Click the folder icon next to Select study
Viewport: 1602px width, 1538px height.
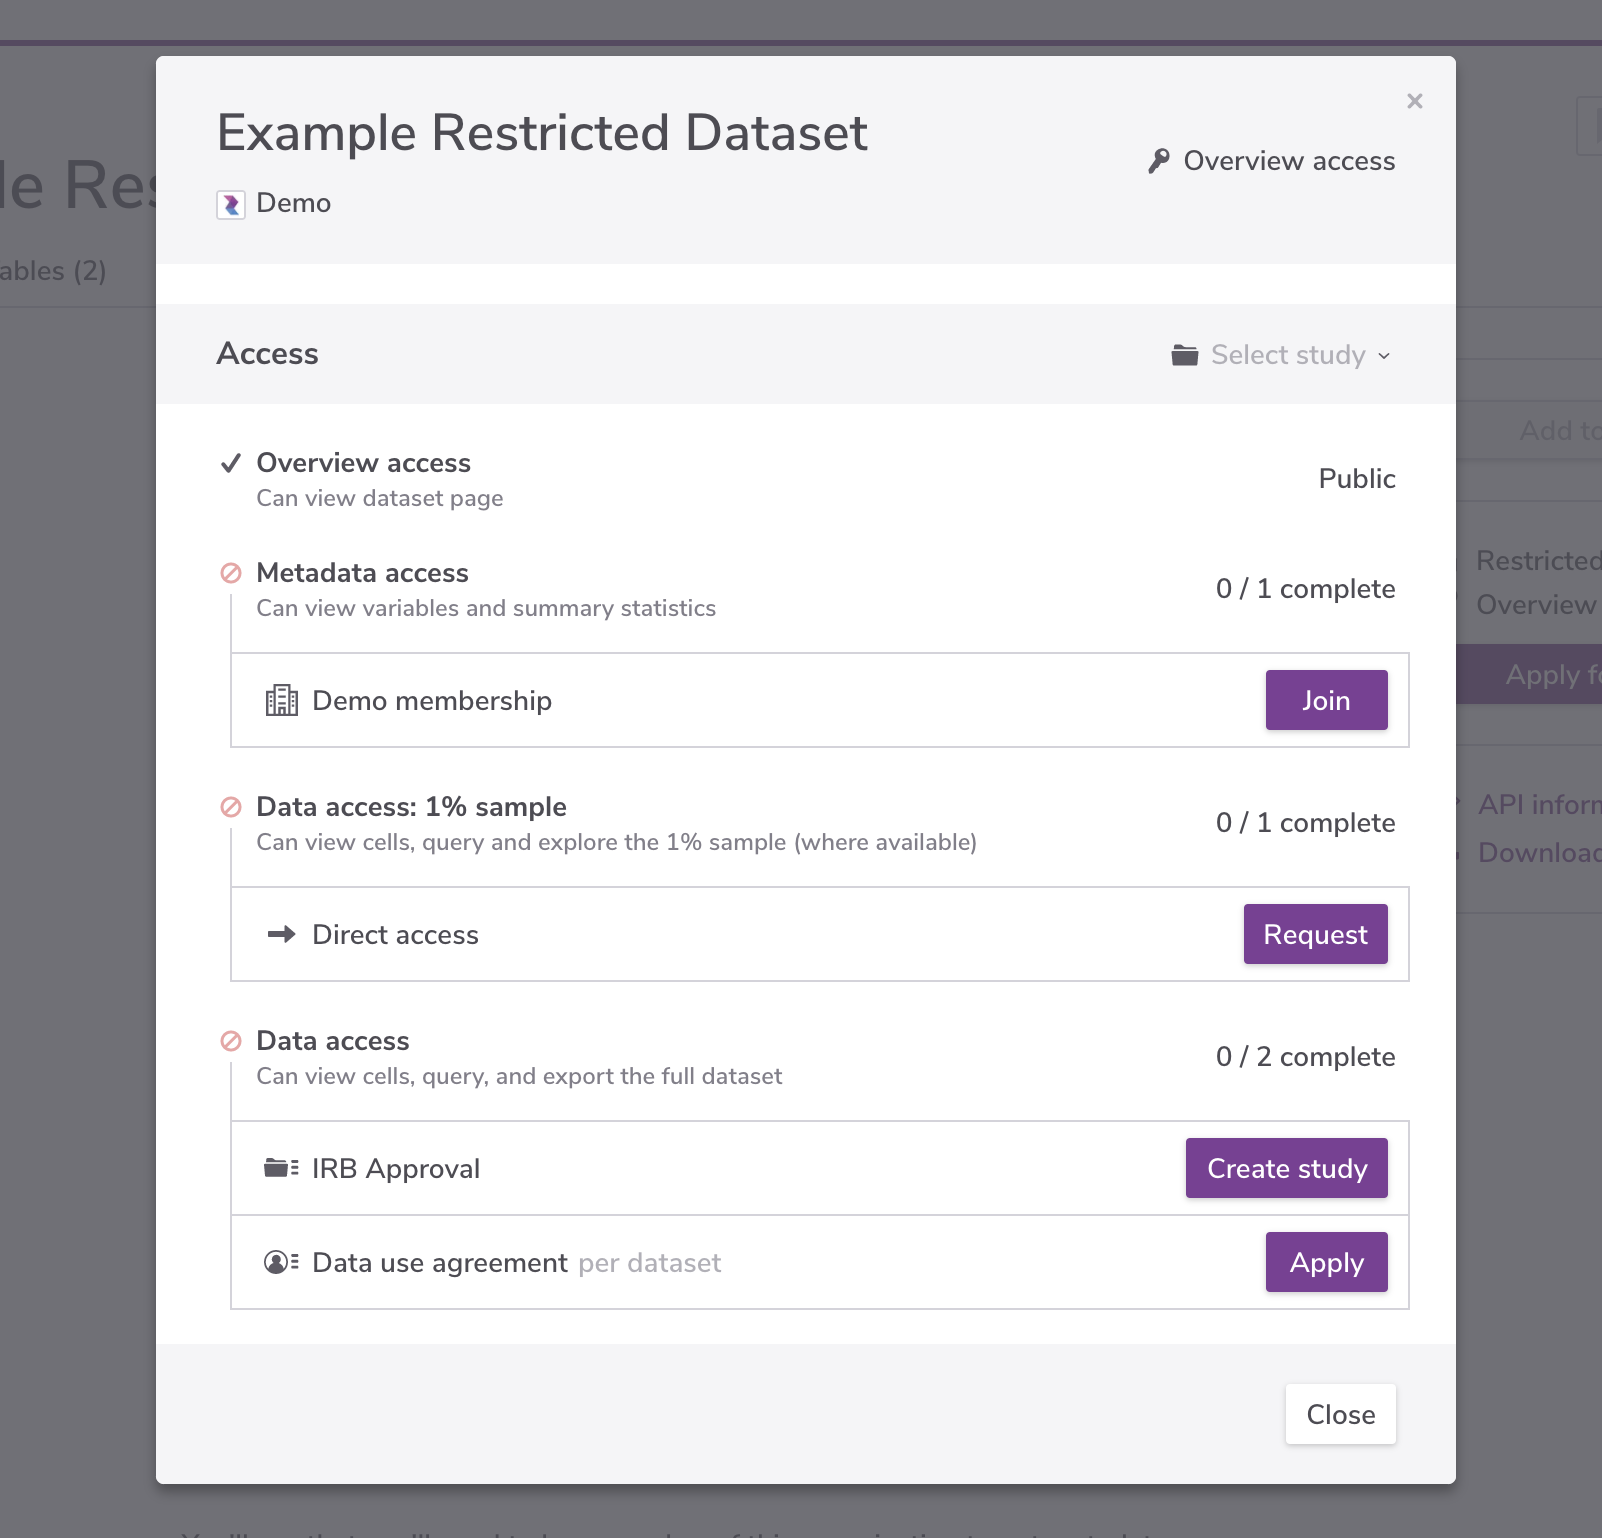(1185, 355)
